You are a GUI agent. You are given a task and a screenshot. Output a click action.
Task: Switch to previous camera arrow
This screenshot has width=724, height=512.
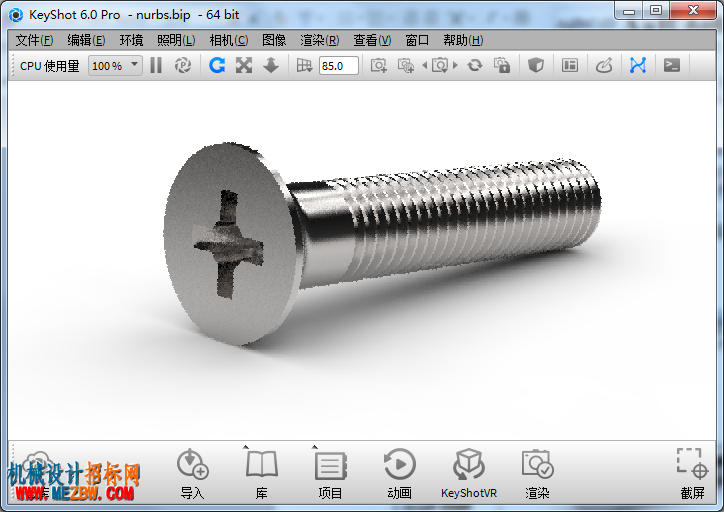pyautogui.click(x=424, y=66)
